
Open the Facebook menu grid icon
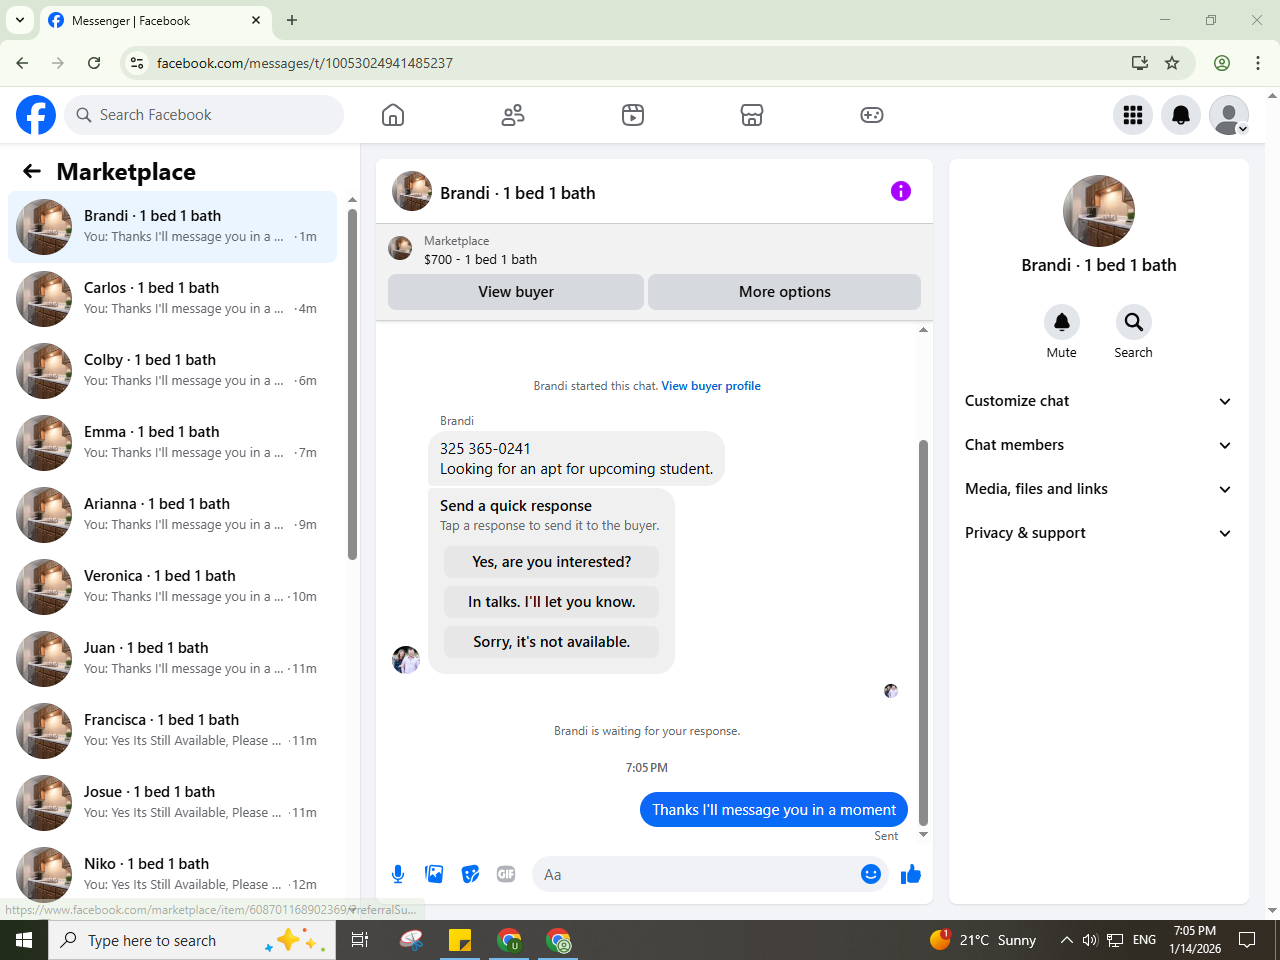click(x=1133, y=115)
